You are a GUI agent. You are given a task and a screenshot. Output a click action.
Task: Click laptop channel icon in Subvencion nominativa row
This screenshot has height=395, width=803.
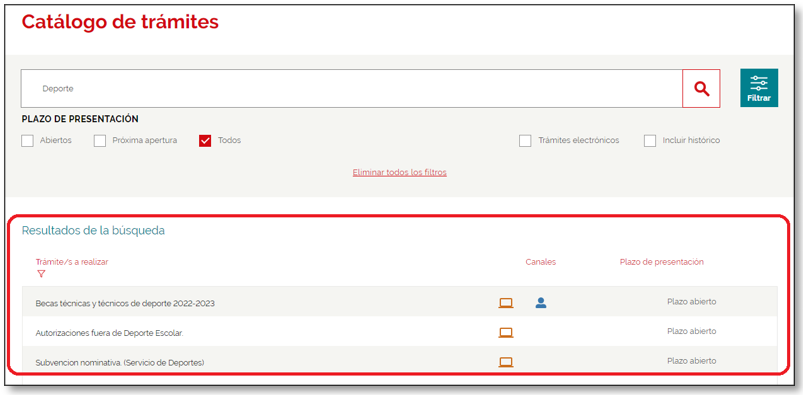tap(506, 363)
